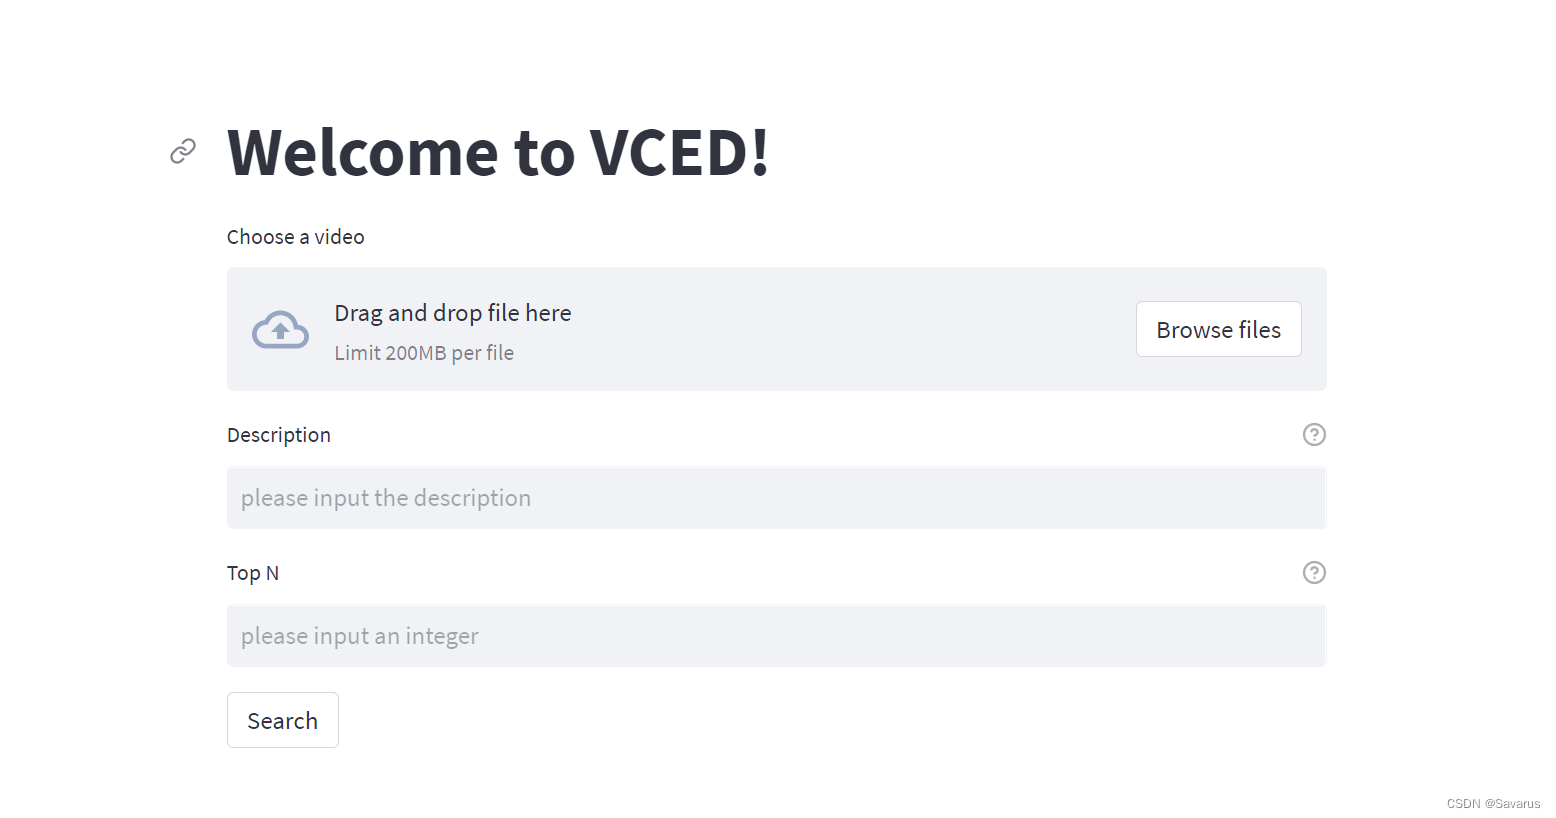
Task: Click the Top N section label
Action: (253, 572)
